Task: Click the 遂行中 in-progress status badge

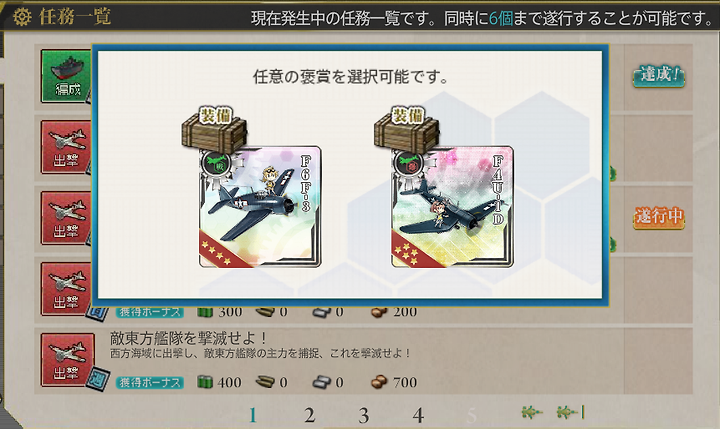Action: (x=658, y=217)
